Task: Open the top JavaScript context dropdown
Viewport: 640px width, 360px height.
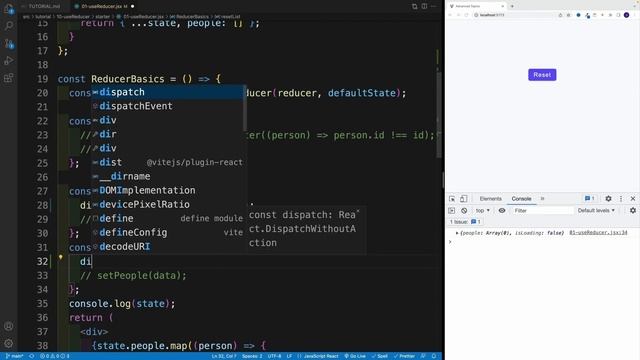Action: (x=482, y=211)
